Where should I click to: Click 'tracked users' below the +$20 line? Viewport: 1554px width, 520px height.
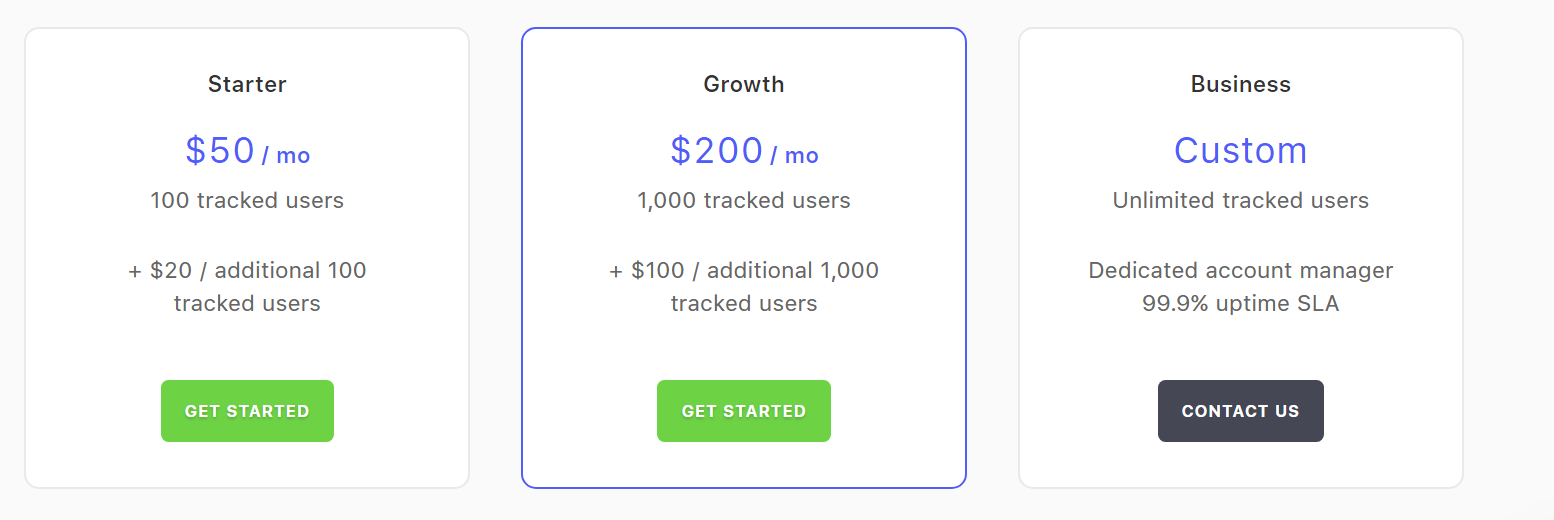click(247, 304)
